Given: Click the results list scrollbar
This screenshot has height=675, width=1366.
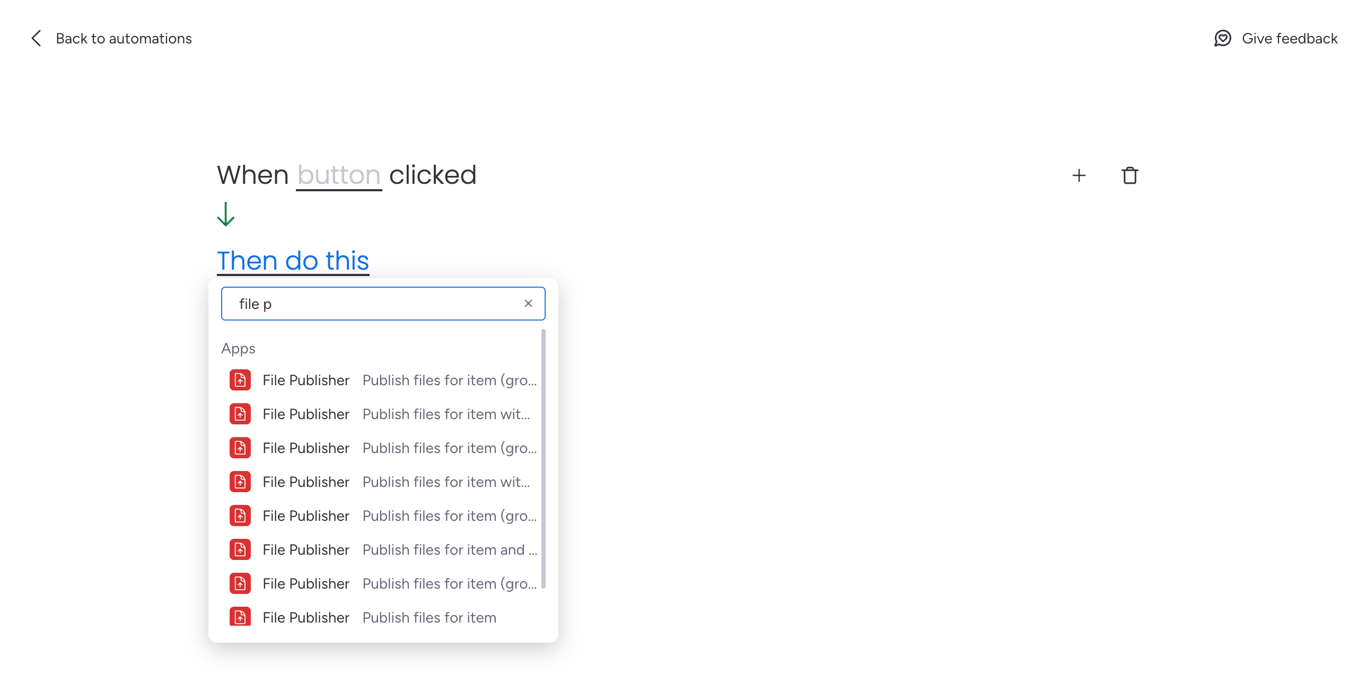Looking at the screenshot, I should point(543,458).
